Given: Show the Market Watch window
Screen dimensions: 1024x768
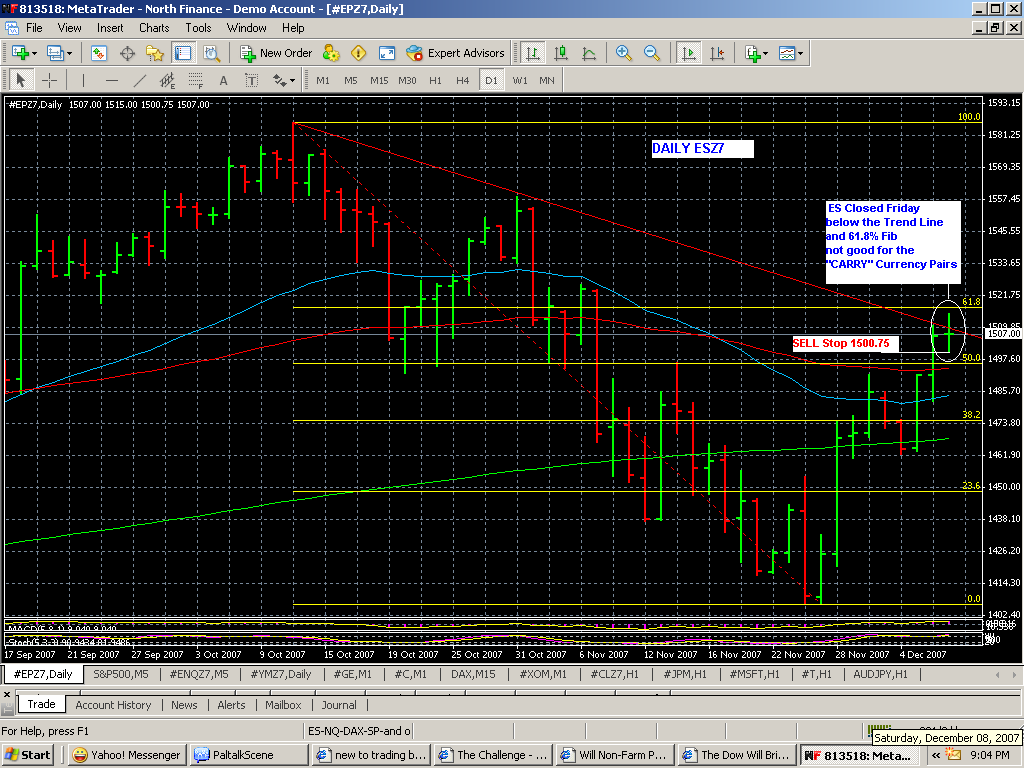Looking at the screenshot, I should click(99, 53).
